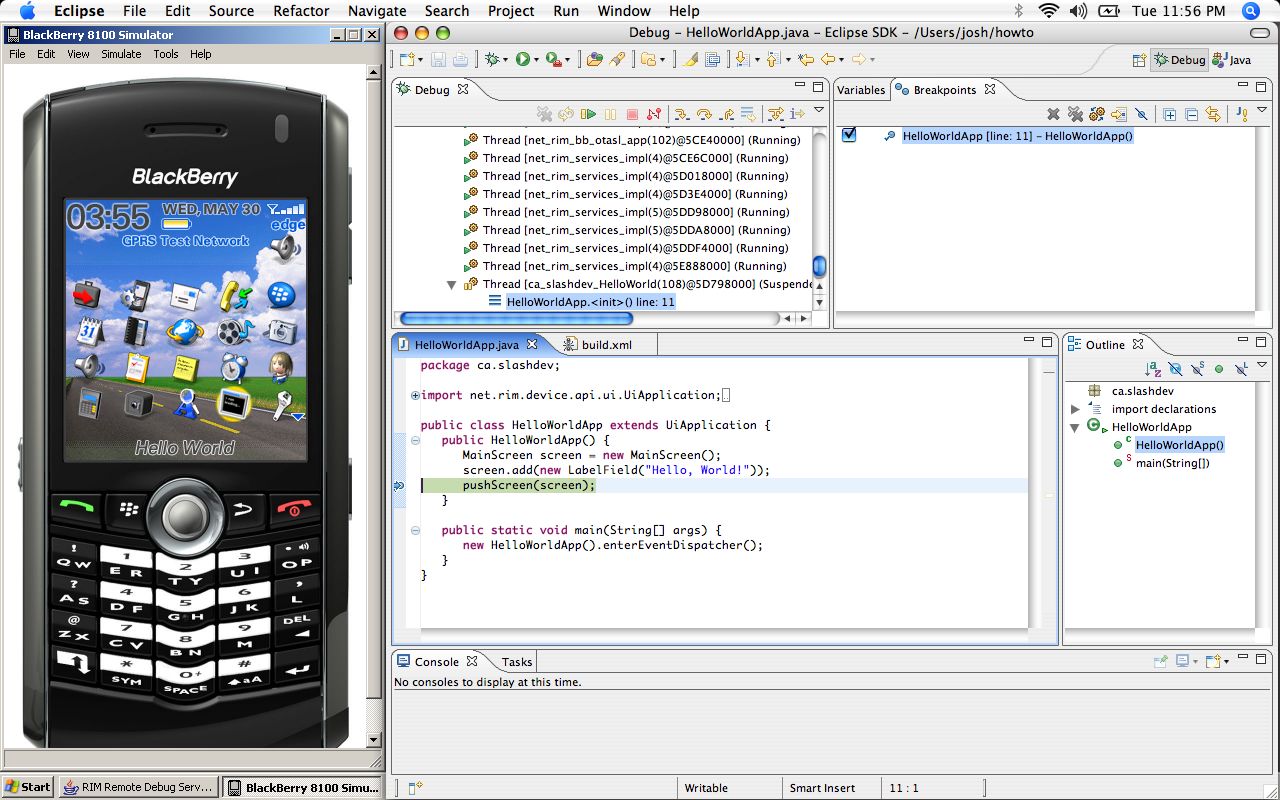Uncheck the HelloWorldApp line 11 breakpoint checkbox

(849, 135)
